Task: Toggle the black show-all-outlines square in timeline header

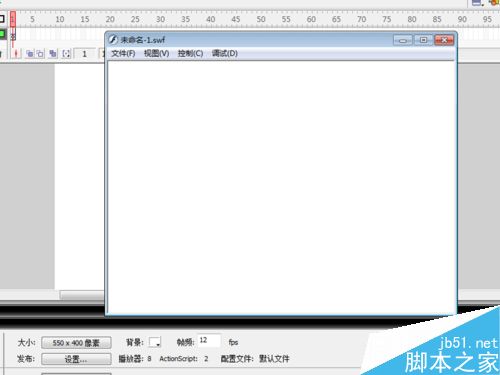Action: click(2, 19)
